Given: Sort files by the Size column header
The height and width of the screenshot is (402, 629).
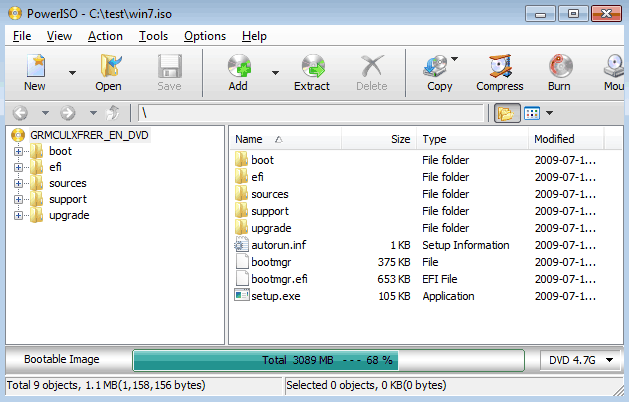Looking at the screenshot, I should pyautogui.click(x=400, y=139).
